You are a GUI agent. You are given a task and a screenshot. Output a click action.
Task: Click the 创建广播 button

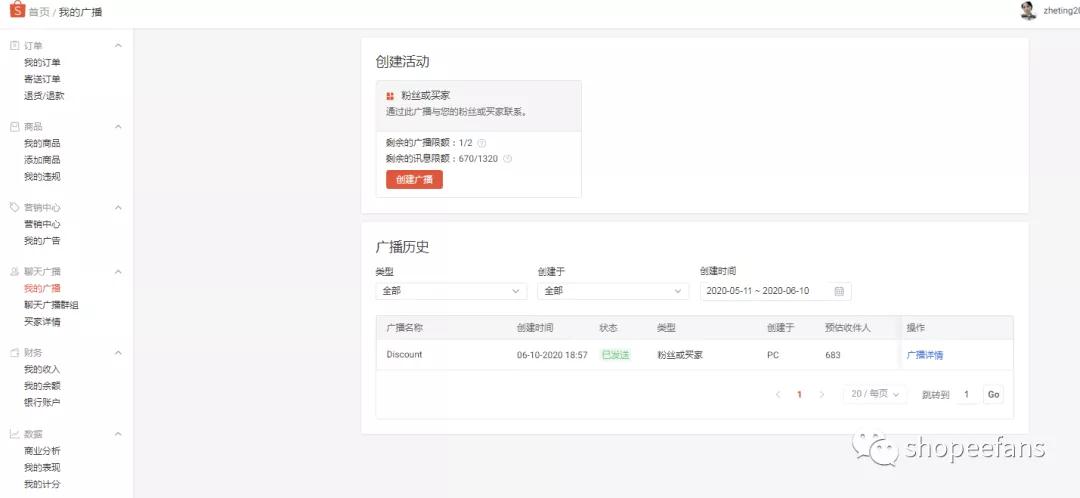coord(414,180)
